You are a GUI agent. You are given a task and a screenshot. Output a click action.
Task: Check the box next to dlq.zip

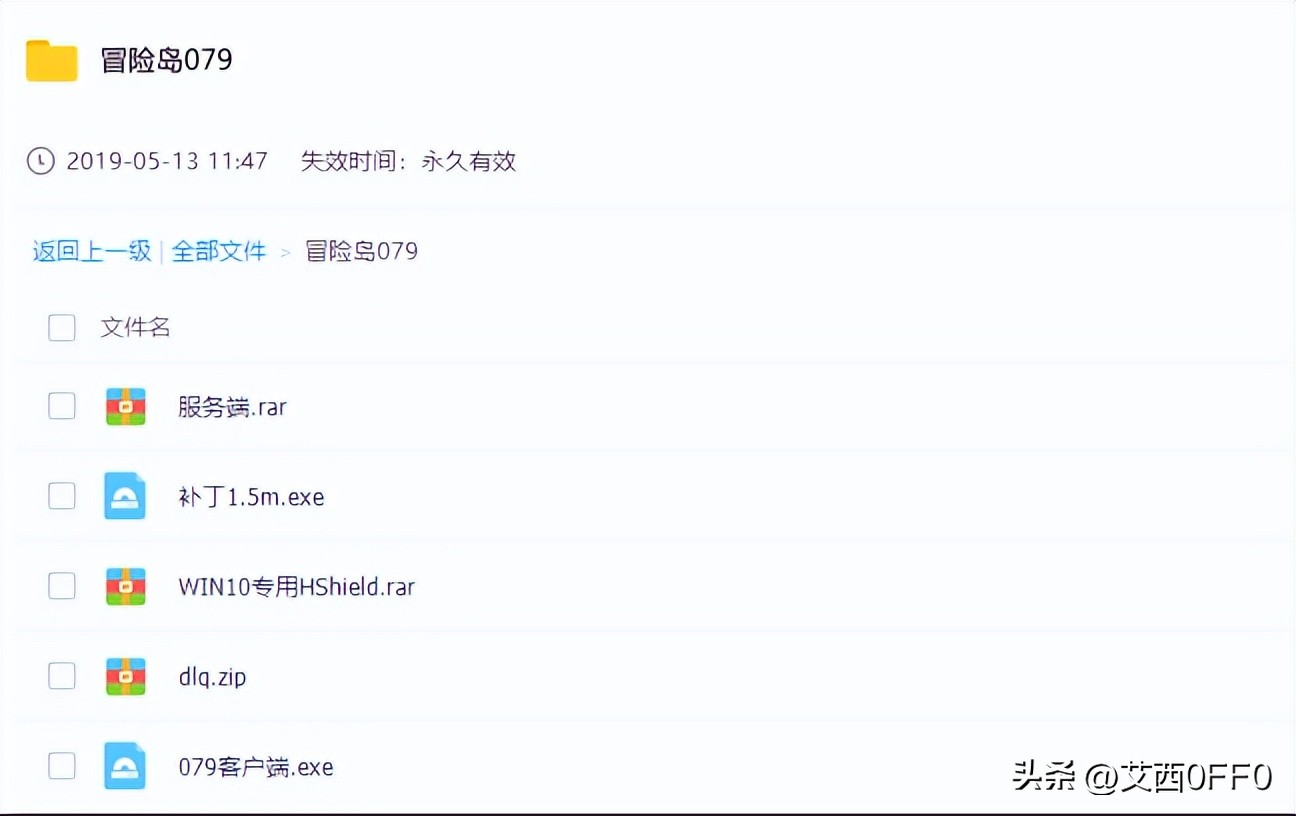(x=61, y=676)
